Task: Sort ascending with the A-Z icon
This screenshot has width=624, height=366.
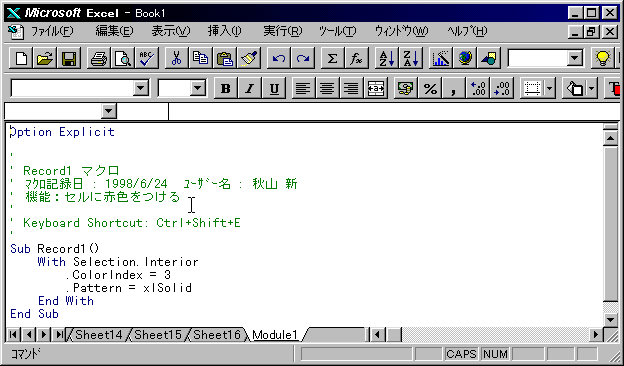Action: coord(386,59)
